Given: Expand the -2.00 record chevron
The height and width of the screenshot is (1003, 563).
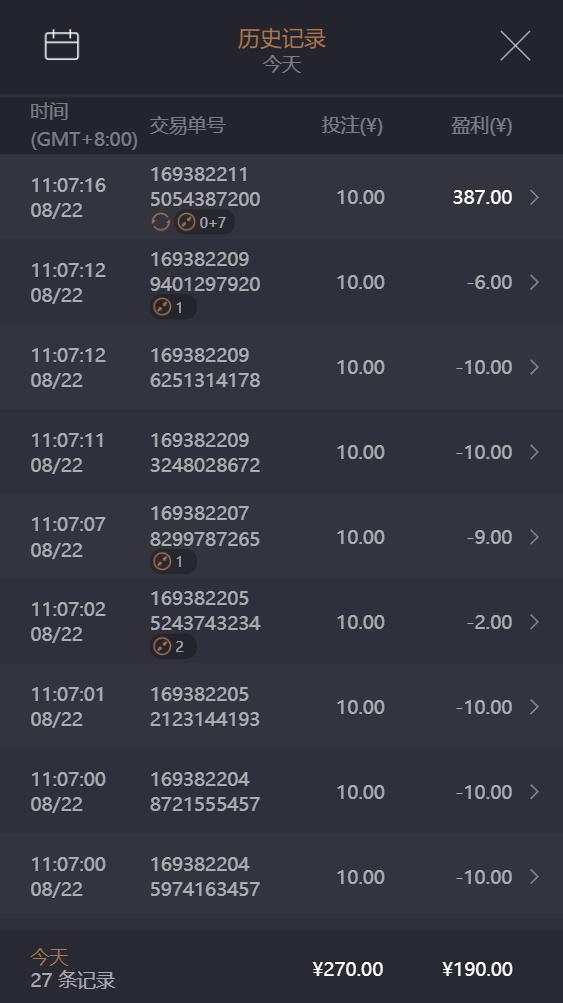Looking at the screenshot, I should click(x=534, y=622).
